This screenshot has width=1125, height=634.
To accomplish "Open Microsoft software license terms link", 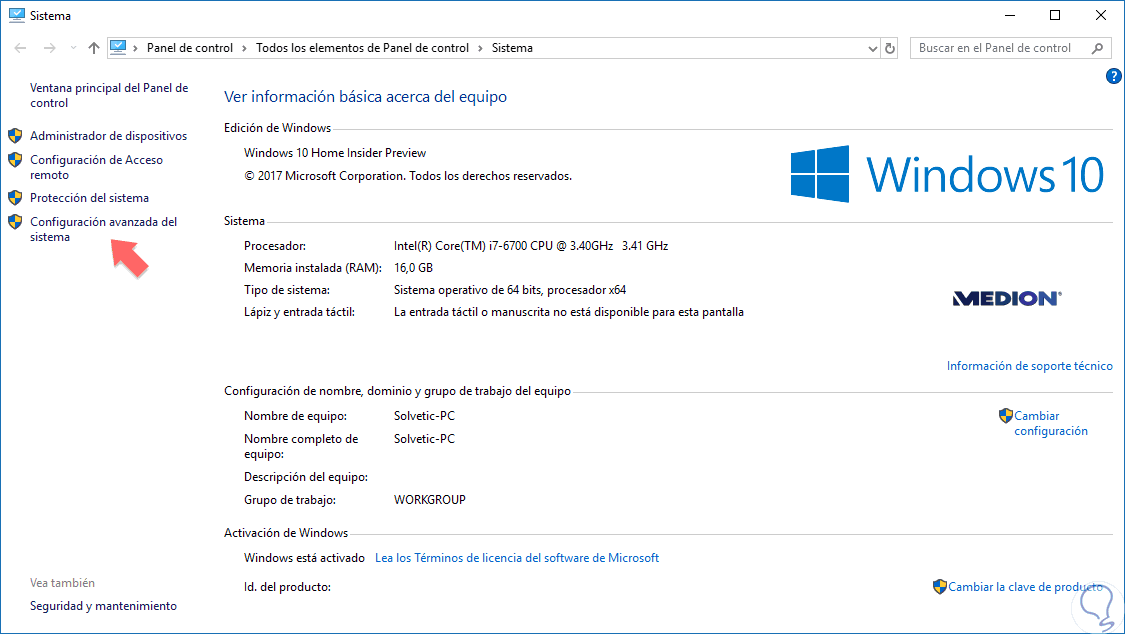I will (517, 558).
